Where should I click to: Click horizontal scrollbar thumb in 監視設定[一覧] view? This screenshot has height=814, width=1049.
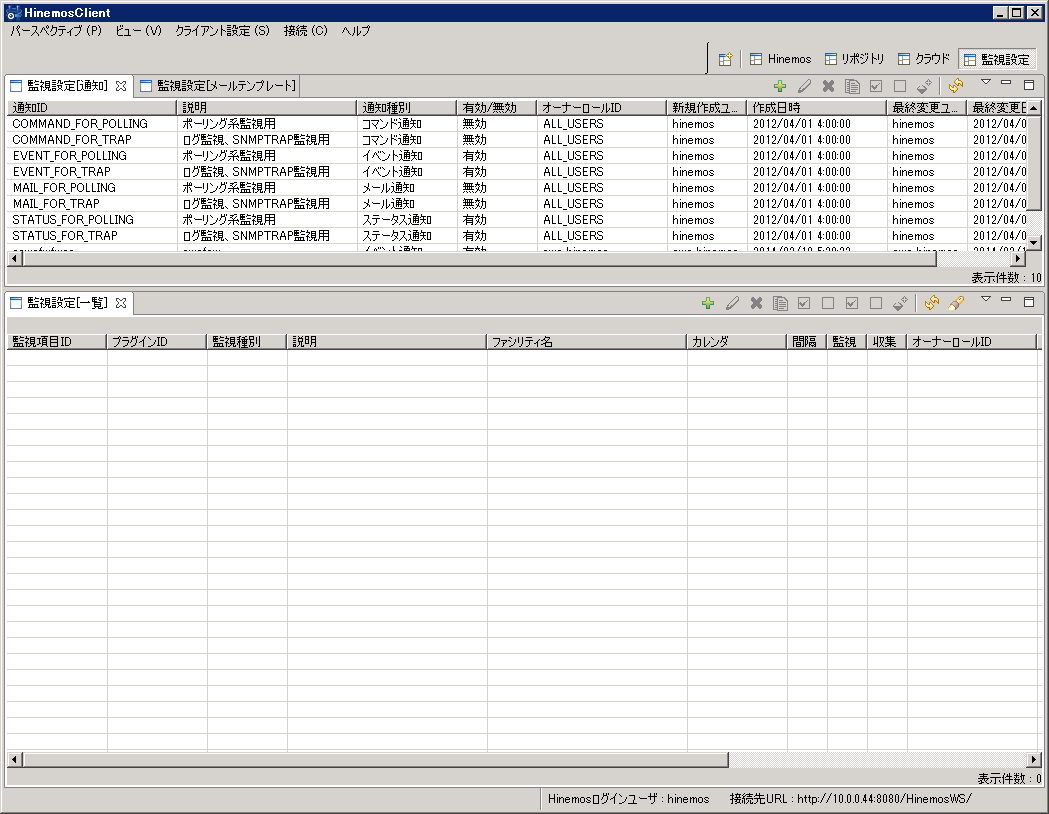pyautogui.click(x=375, y=760)
